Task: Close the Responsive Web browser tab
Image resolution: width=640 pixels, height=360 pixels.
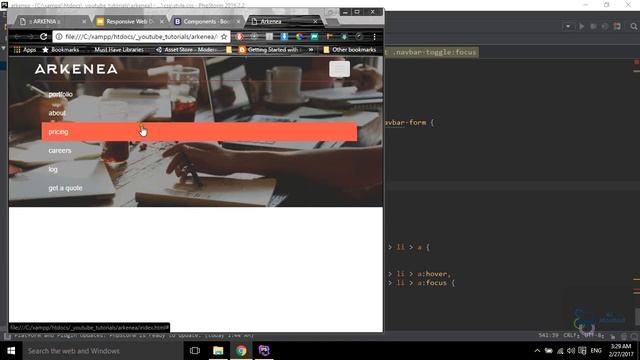Action: click(x=162, y=21)
